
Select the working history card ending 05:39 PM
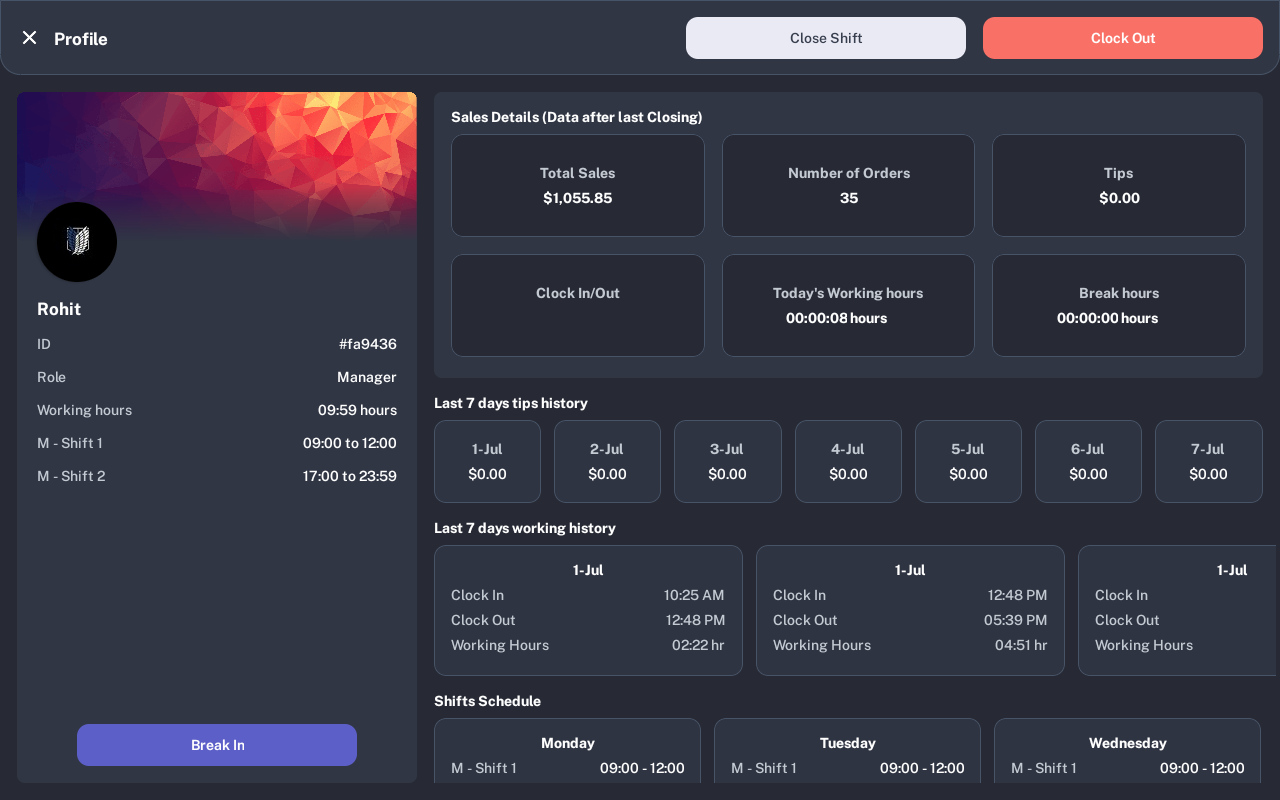pos(910,610)
